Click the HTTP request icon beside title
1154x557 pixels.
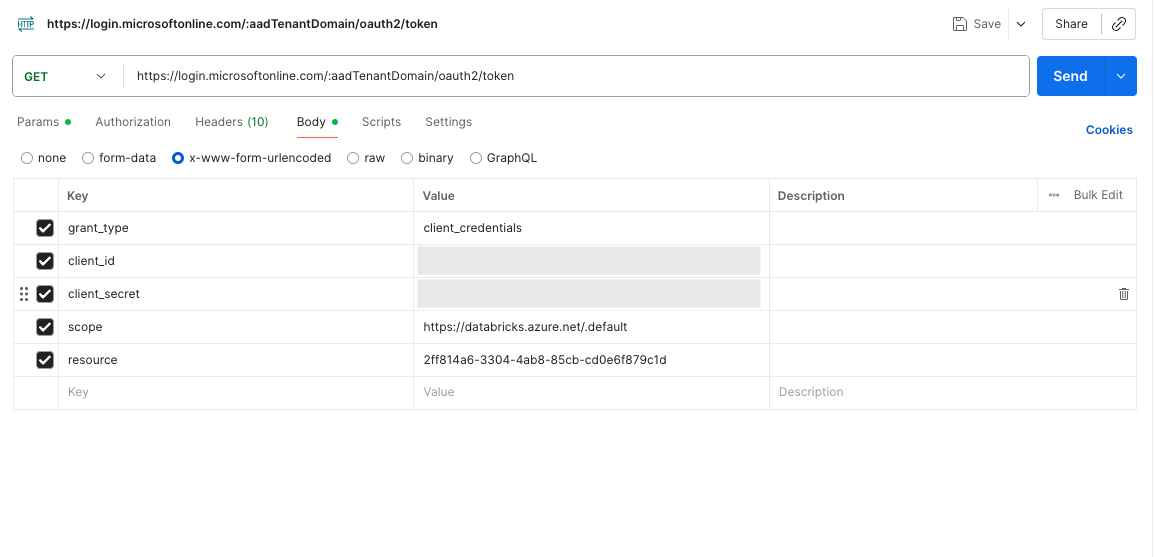[26, 23]
